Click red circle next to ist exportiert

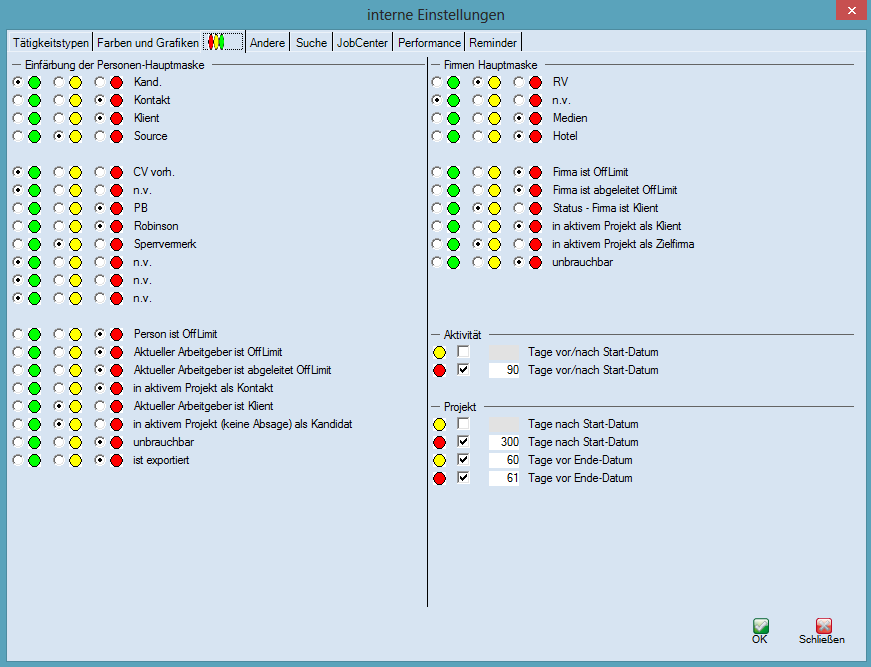point(116,460)
